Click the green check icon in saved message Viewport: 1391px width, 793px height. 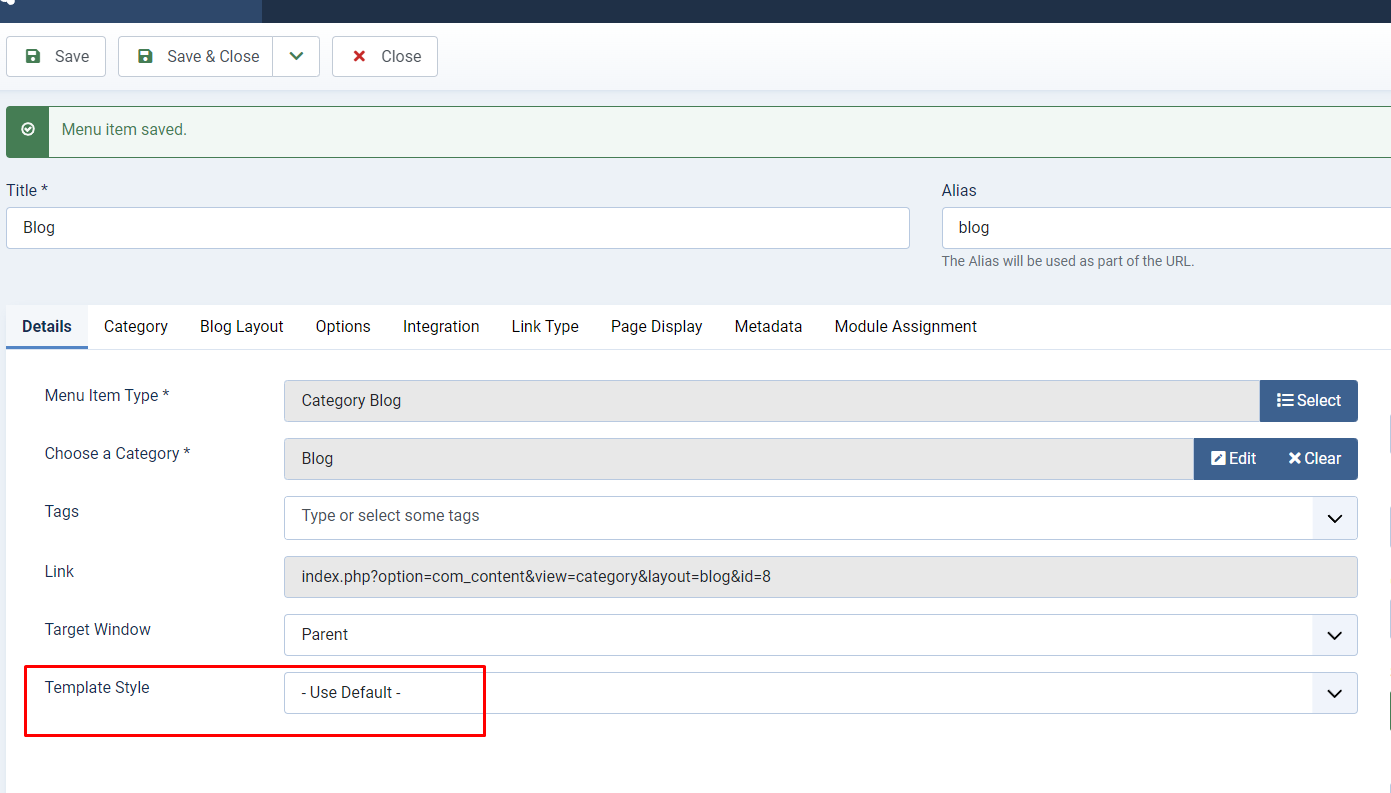(28, 130)
